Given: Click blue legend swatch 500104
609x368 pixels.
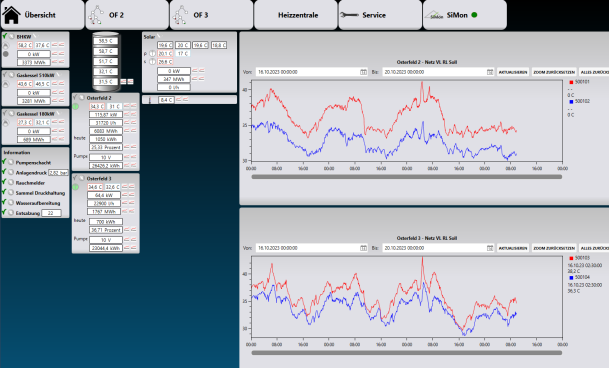Looking at the screenshot, I should point(571,277).
